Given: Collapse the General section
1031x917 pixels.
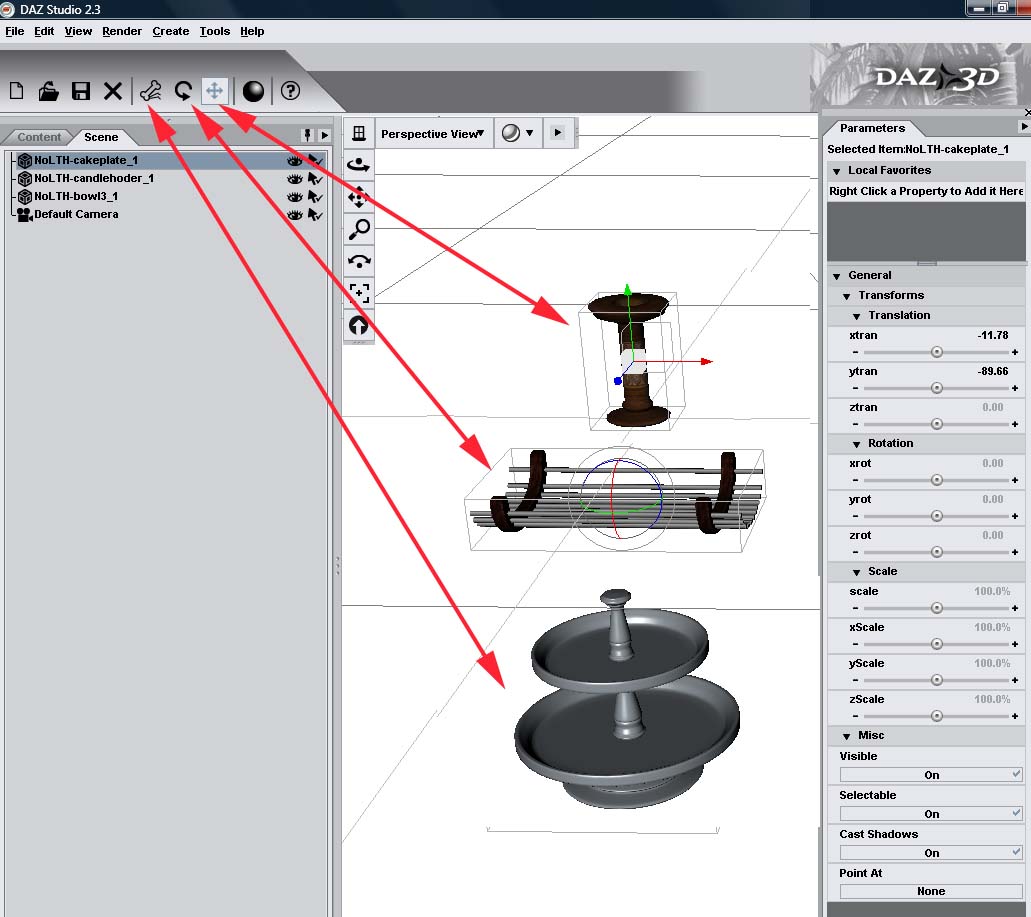Looking at the screenshot, I should (x=836, y=277).
